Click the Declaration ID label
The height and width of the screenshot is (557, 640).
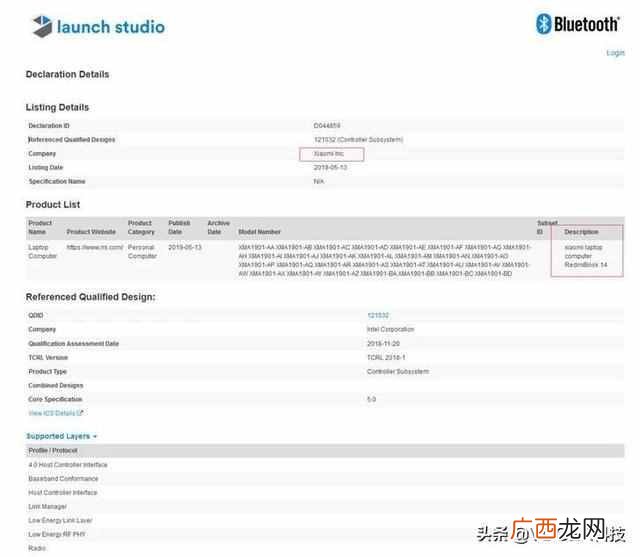click(49, 126)
